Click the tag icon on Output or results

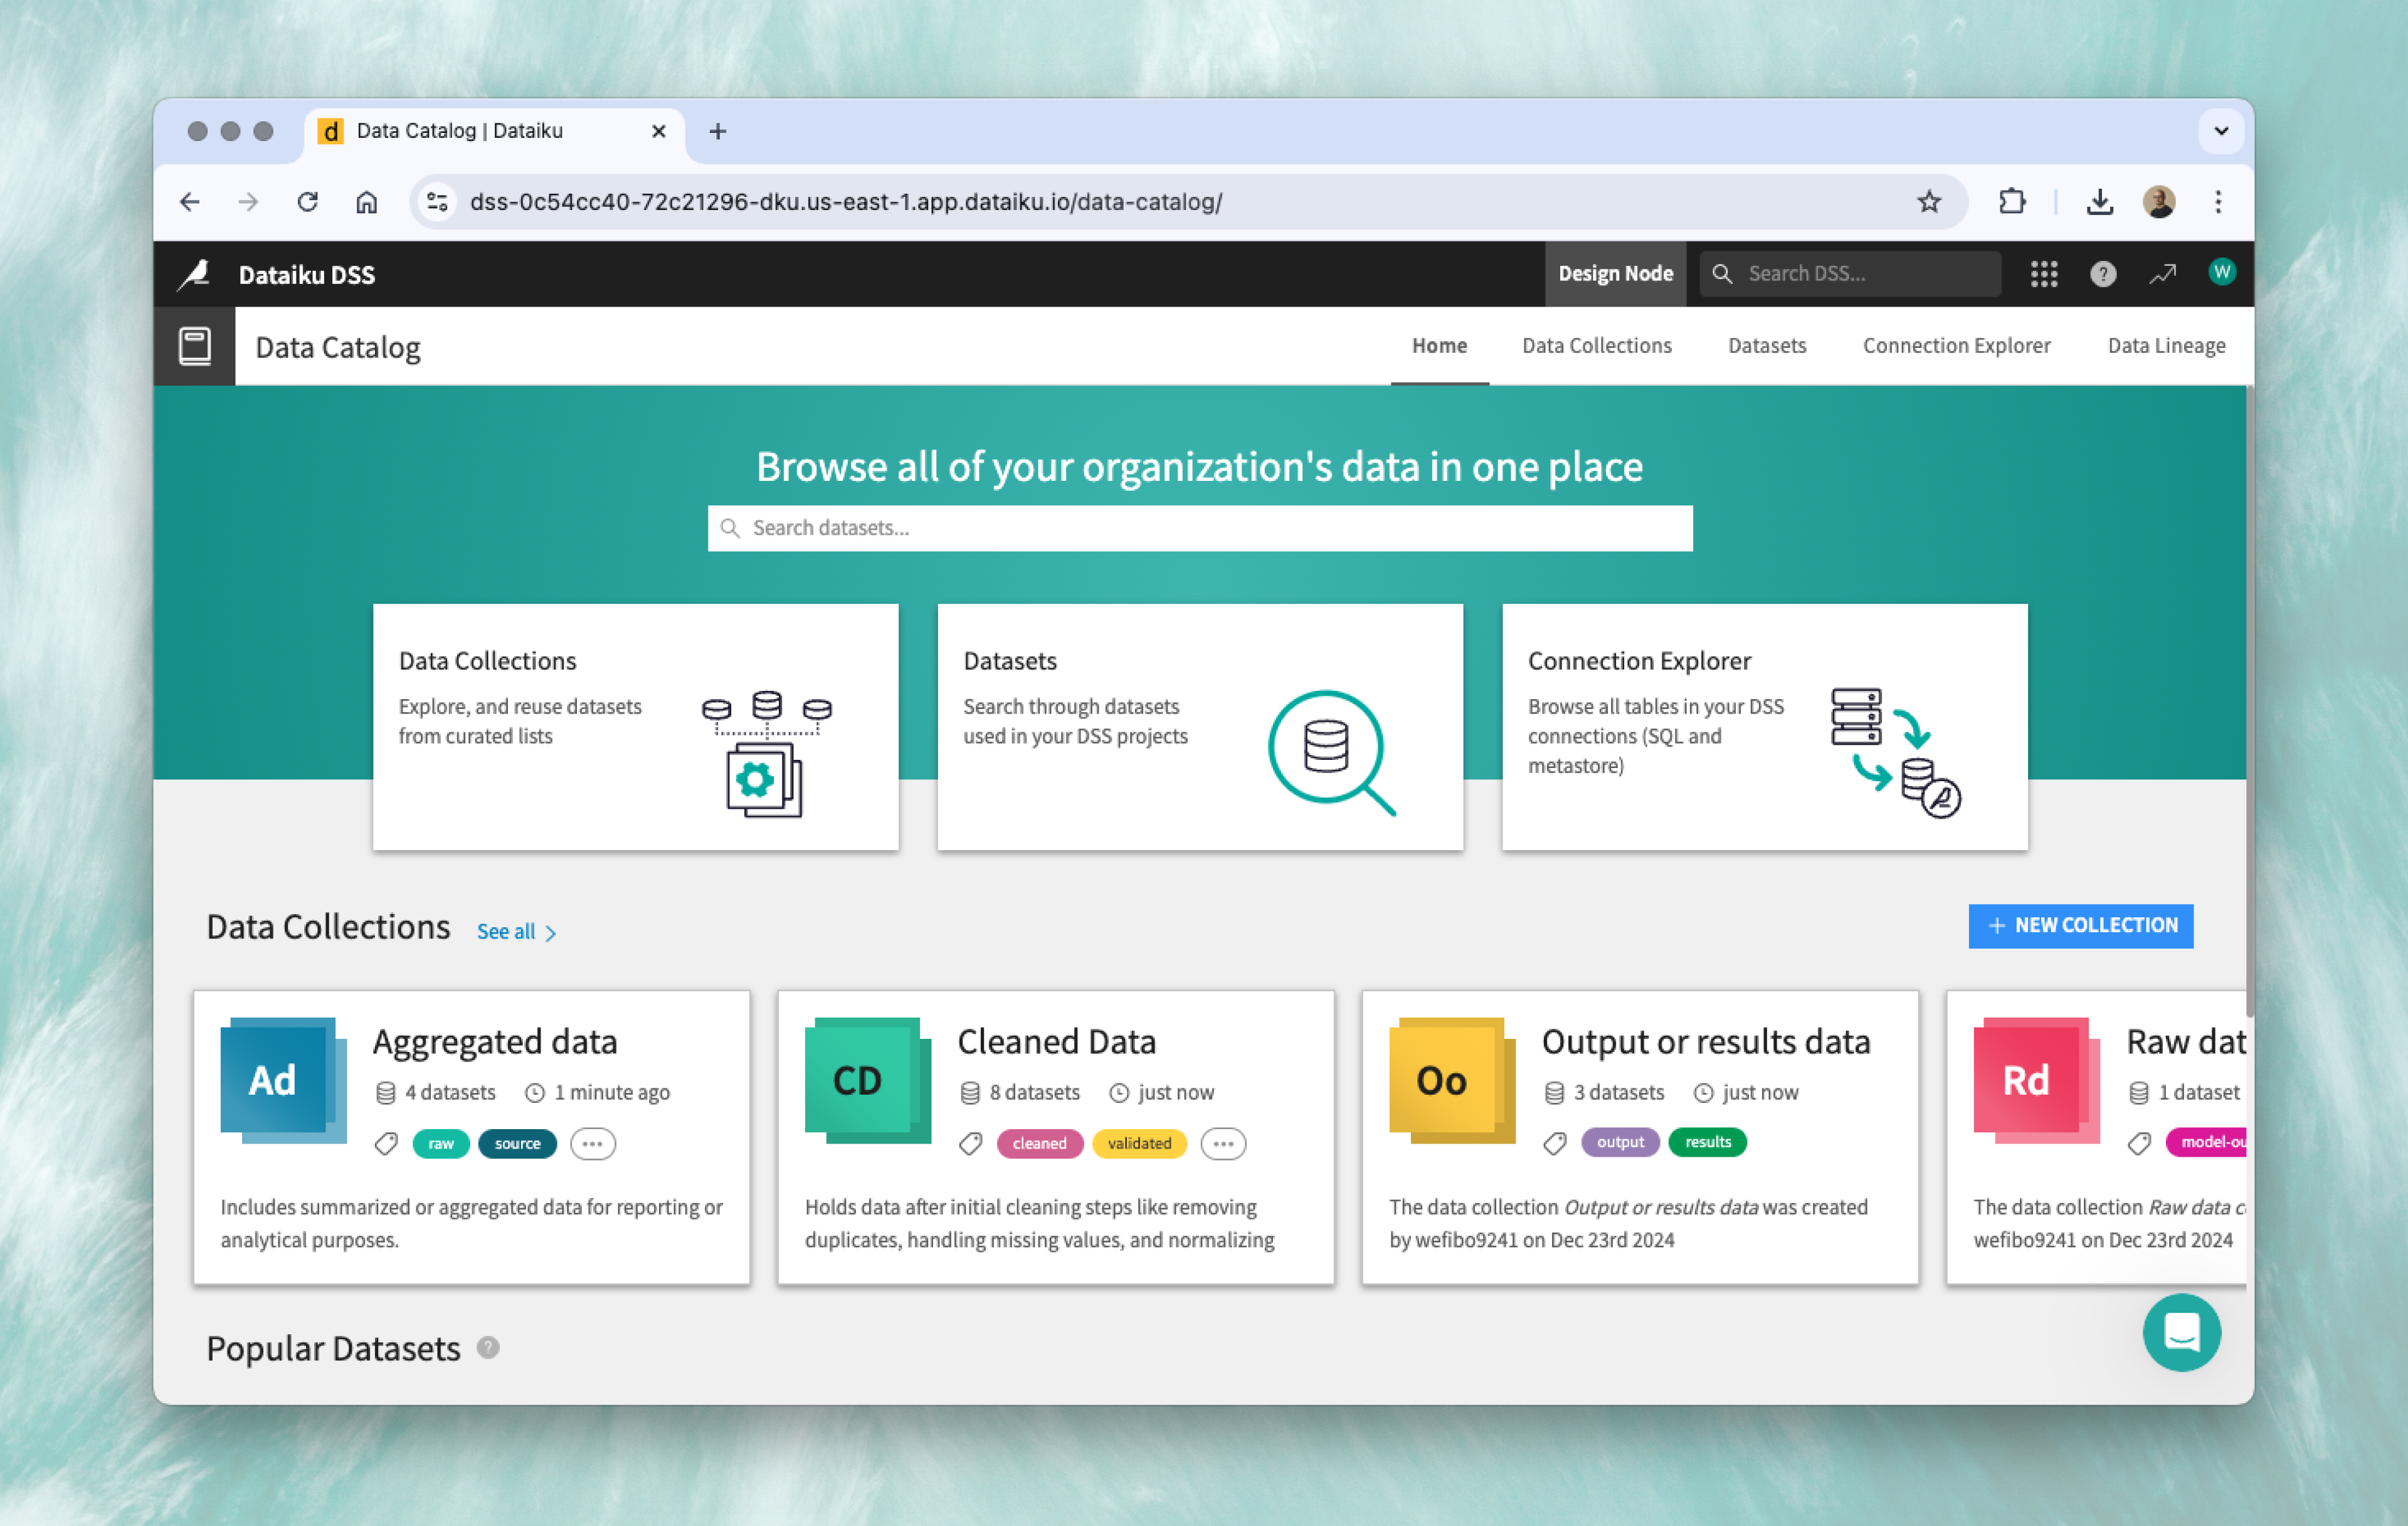(1555, 1143)
